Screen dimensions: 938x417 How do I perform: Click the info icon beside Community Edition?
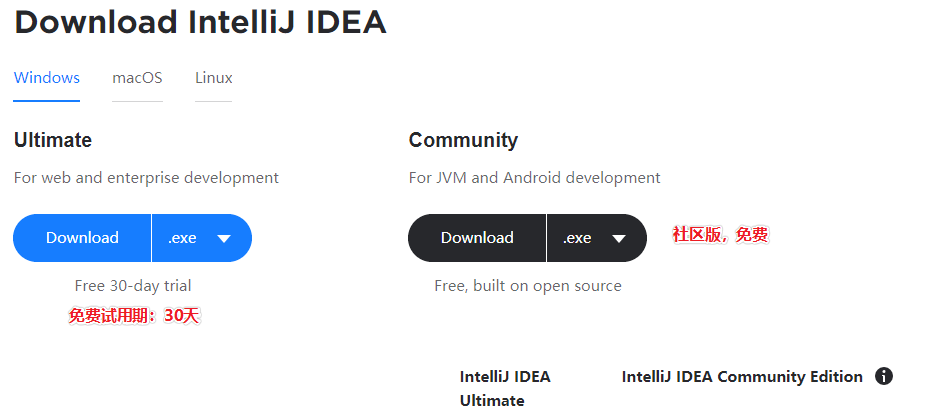(x=884, y=376)
